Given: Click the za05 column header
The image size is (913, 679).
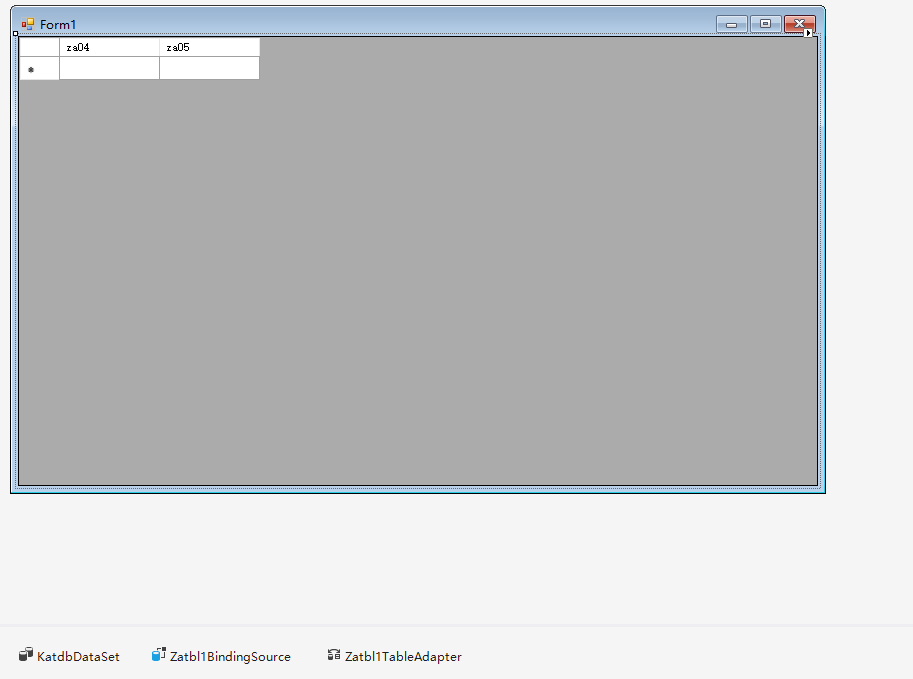Looking at the screenshot, I should 210,47.
